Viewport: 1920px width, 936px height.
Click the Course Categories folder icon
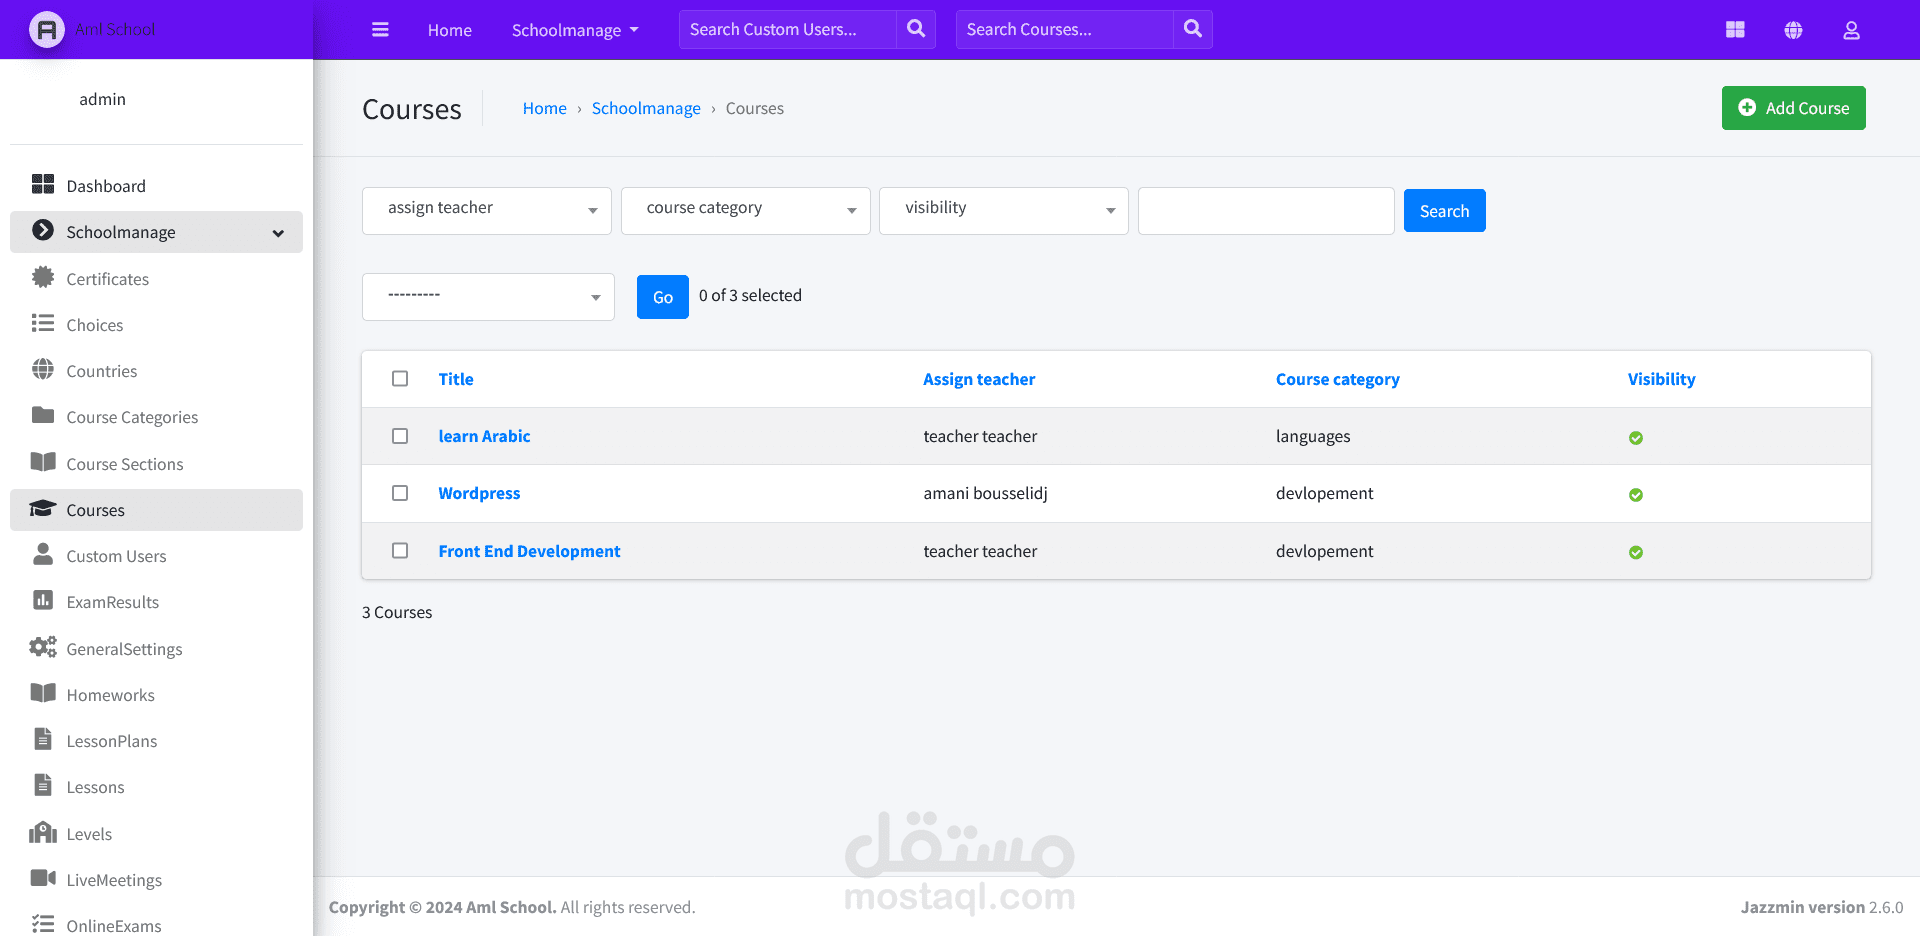[x=43, y=415]
